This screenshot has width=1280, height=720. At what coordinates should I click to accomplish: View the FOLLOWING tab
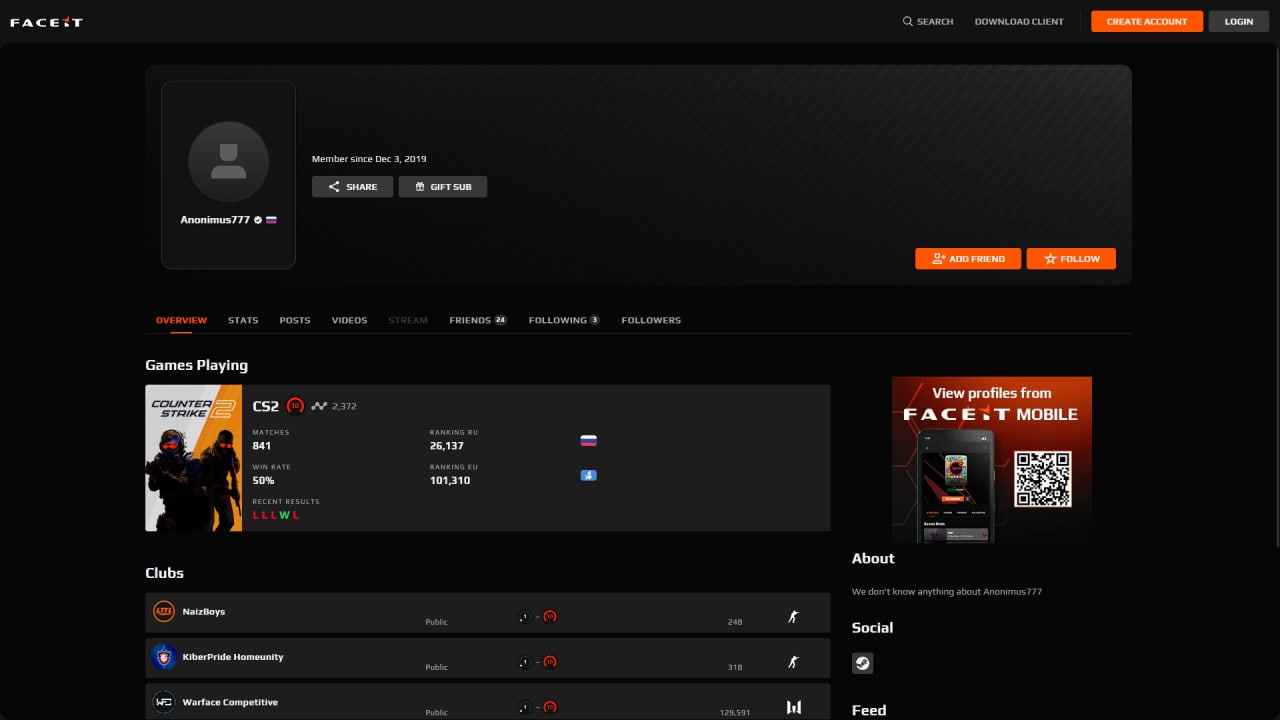pos(563,319)
